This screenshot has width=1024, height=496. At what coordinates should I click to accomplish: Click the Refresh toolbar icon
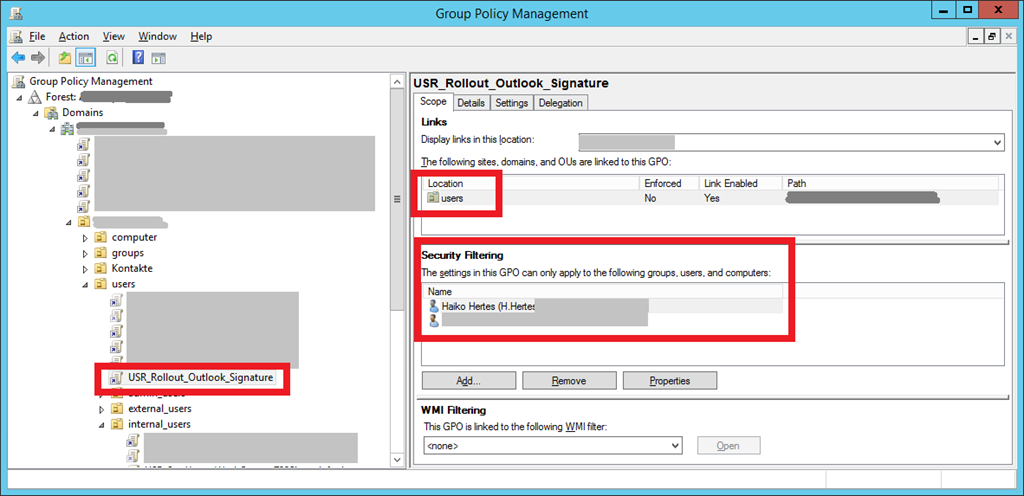click(x=112, y=58)
